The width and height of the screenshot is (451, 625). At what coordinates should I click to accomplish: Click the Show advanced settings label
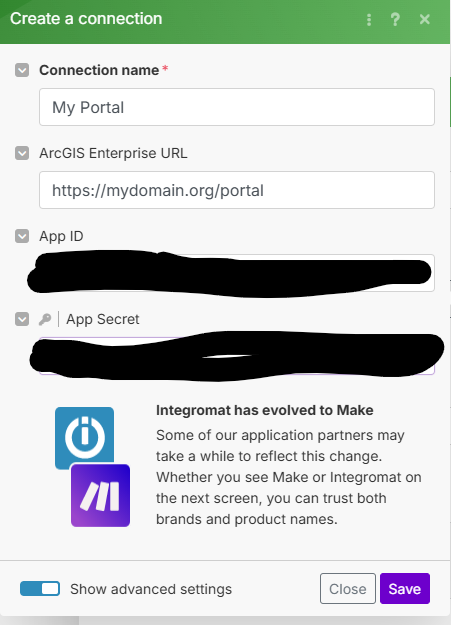point(151,589)
